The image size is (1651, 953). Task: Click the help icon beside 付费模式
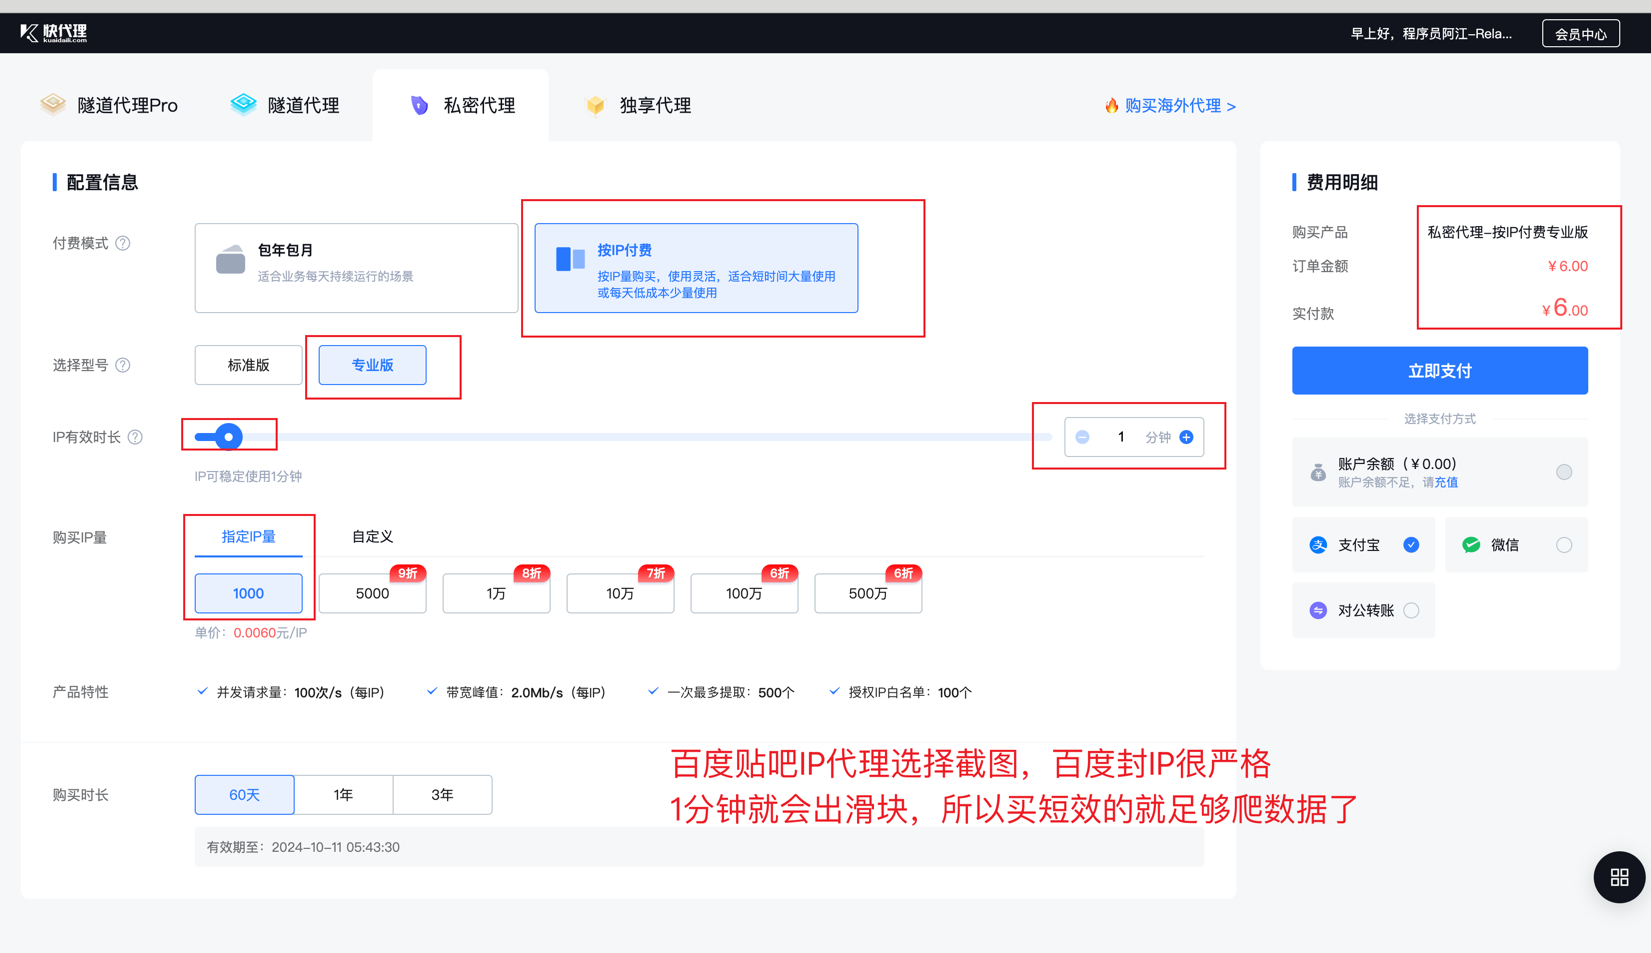click(123, 243)
